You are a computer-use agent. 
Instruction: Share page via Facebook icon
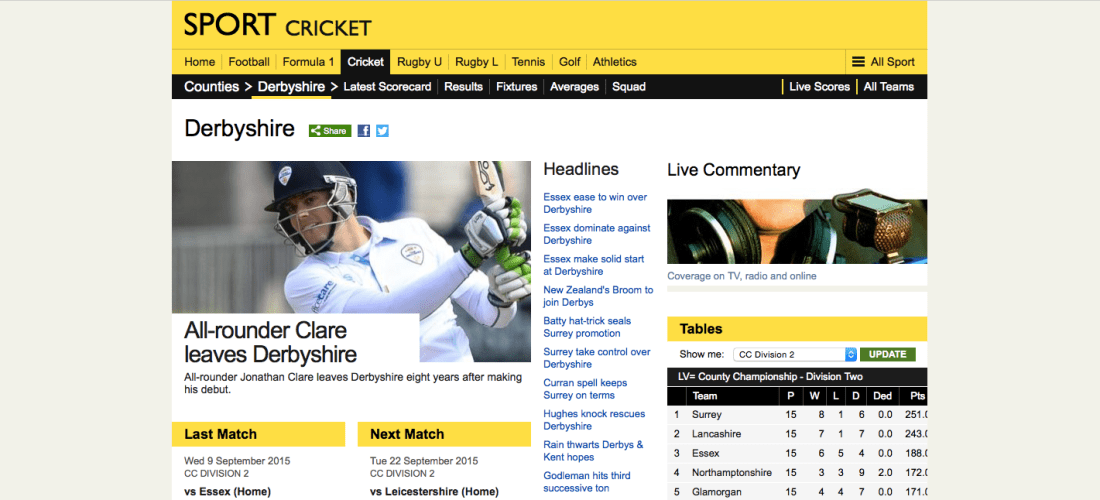pos(364,131)
